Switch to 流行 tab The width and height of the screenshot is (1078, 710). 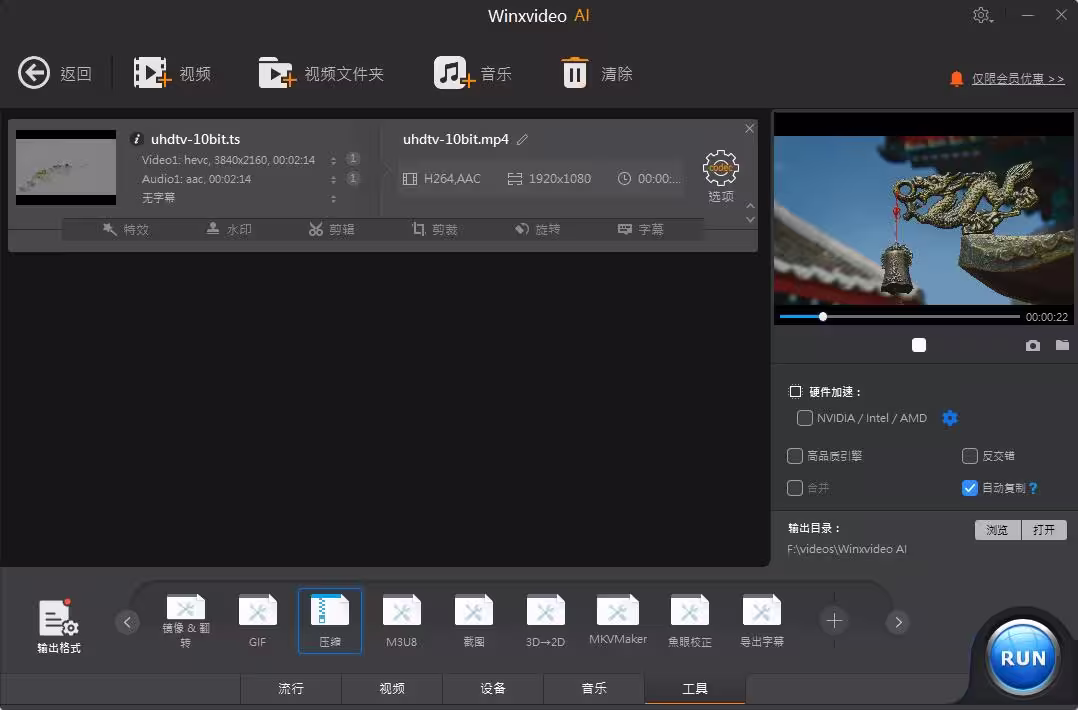coord(290,688)
